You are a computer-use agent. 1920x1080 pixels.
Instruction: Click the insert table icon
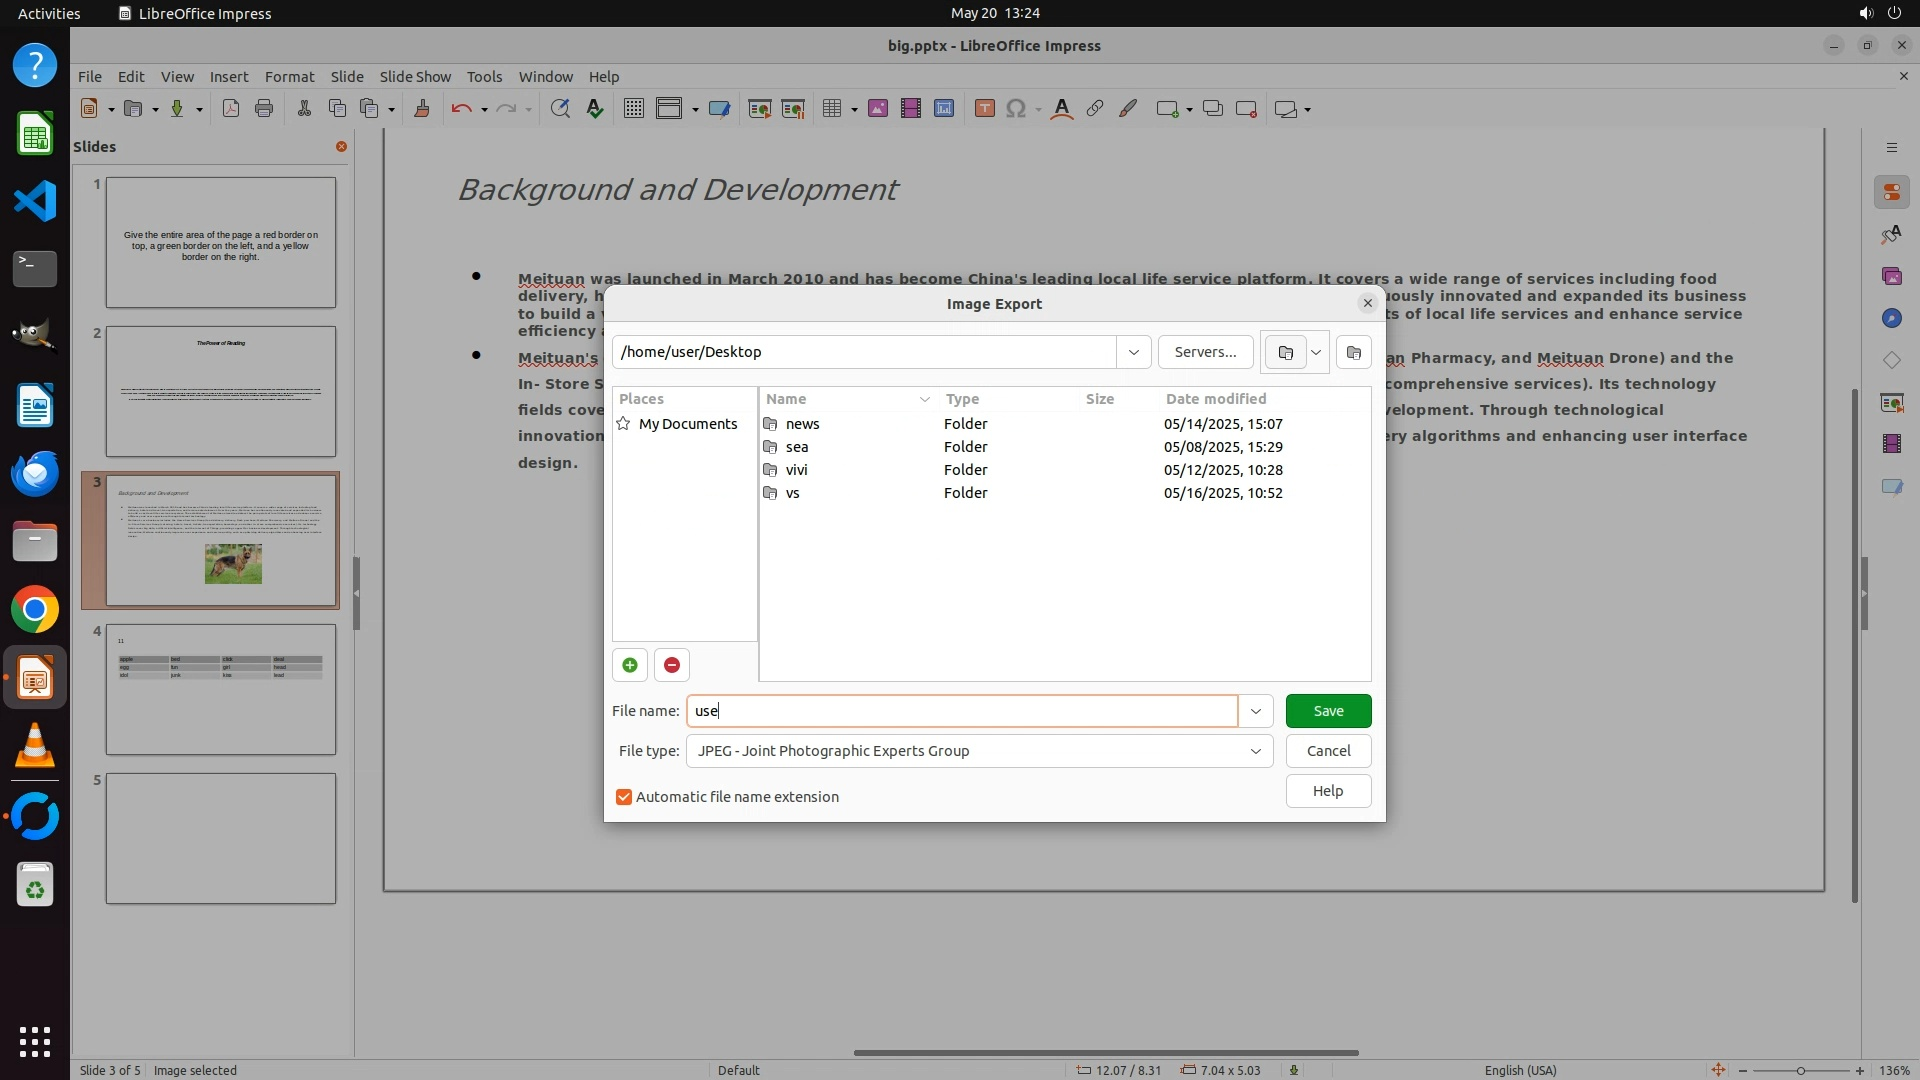831,109
